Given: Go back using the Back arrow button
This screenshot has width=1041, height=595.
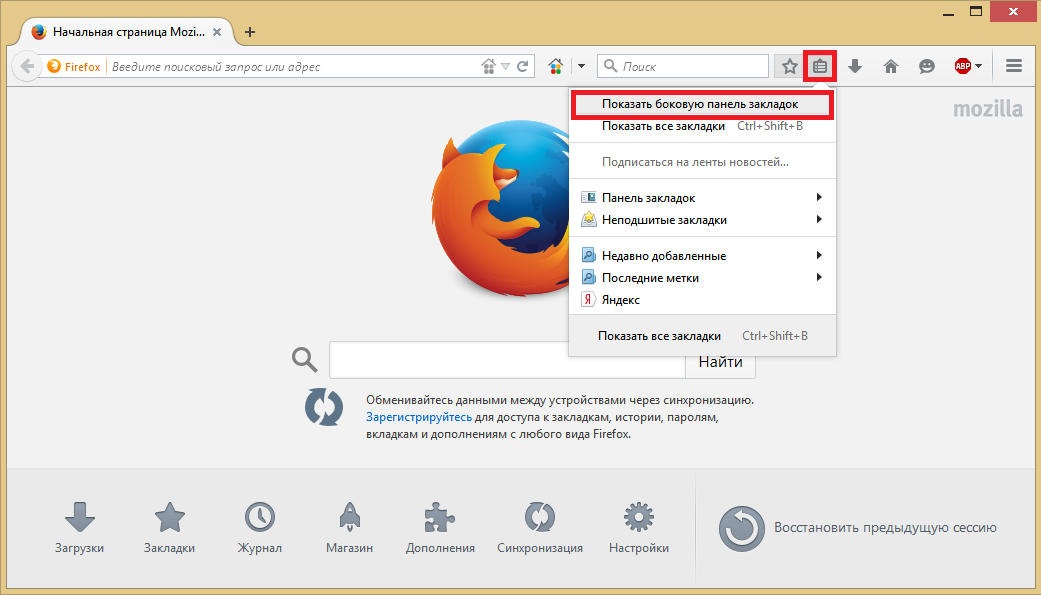Looking at the screenshot, I should tap(27, 66).
